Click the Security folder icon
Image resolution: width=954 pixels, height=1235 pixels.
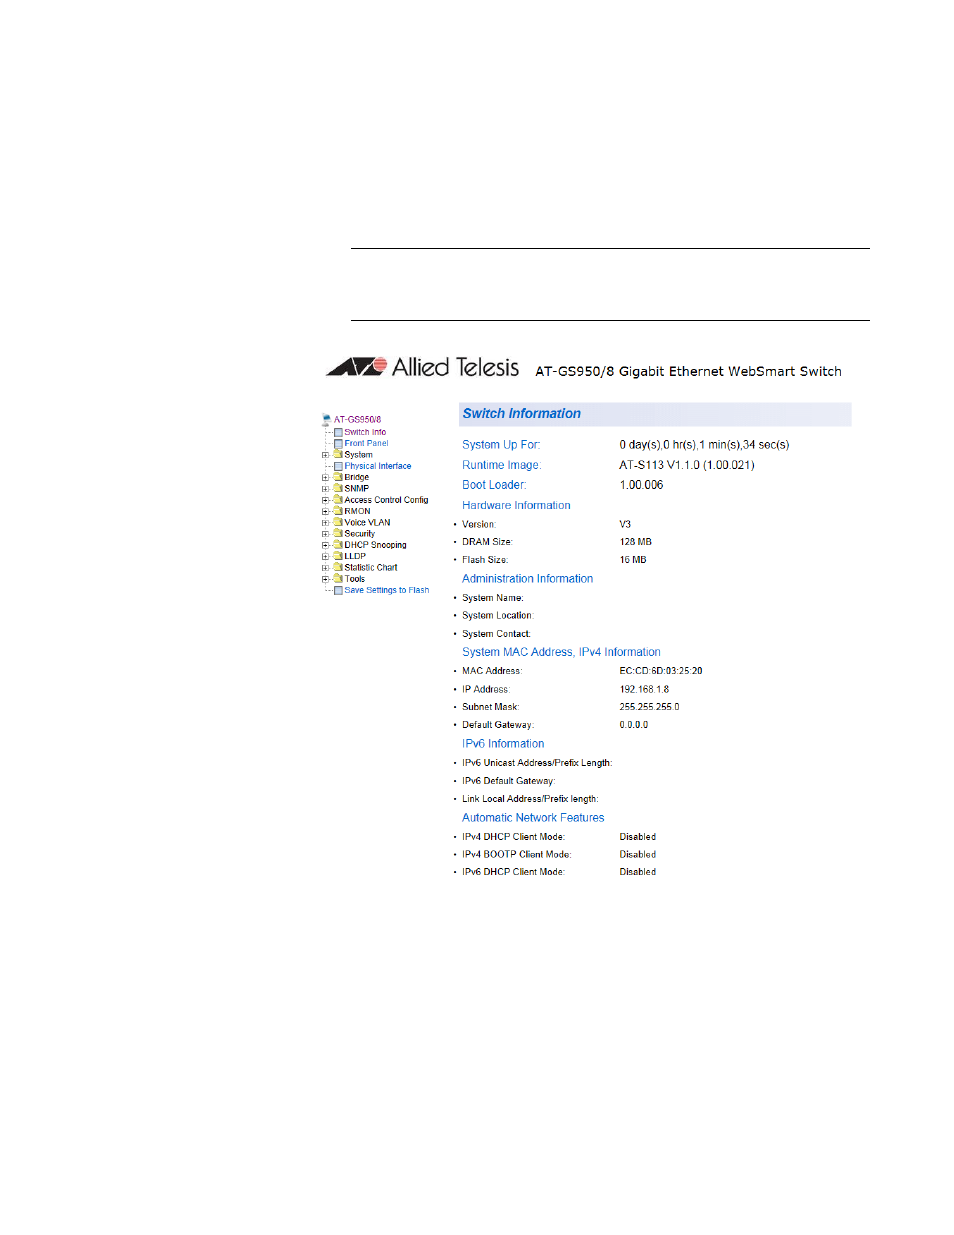(338, 533)
